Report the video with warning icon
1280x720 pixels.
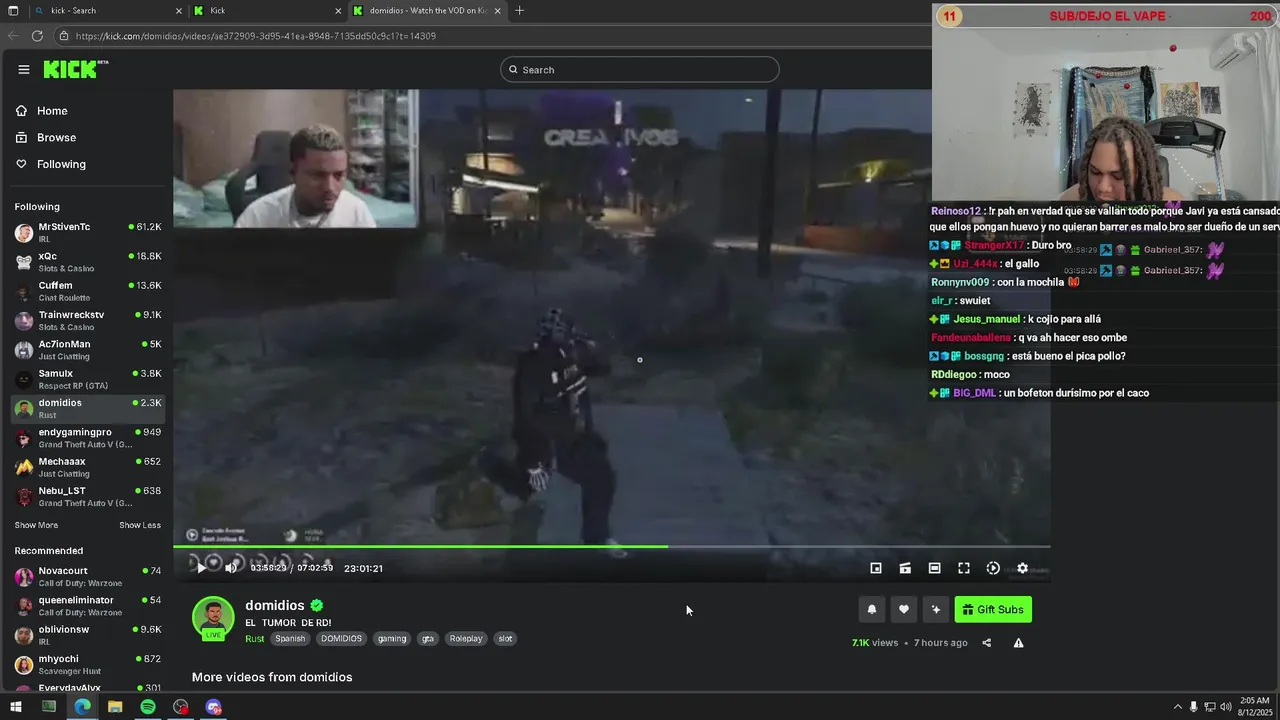pos(1018,643)
